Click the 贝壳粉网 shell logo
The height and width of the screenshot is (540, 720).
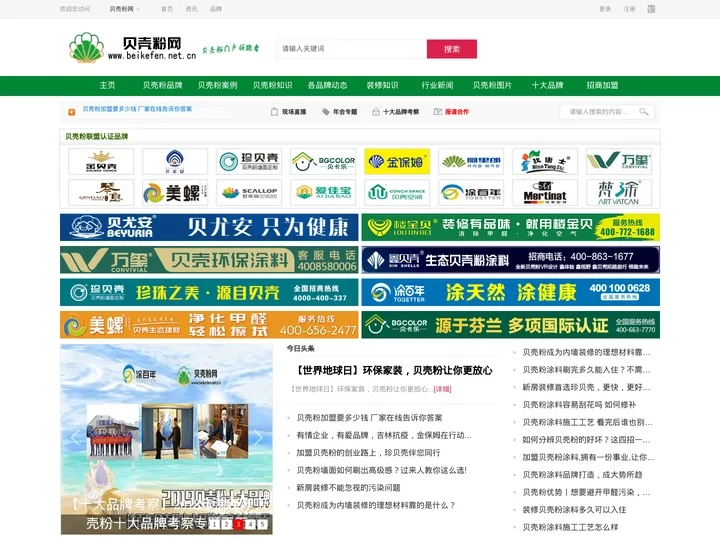click(x=86, y=48)
